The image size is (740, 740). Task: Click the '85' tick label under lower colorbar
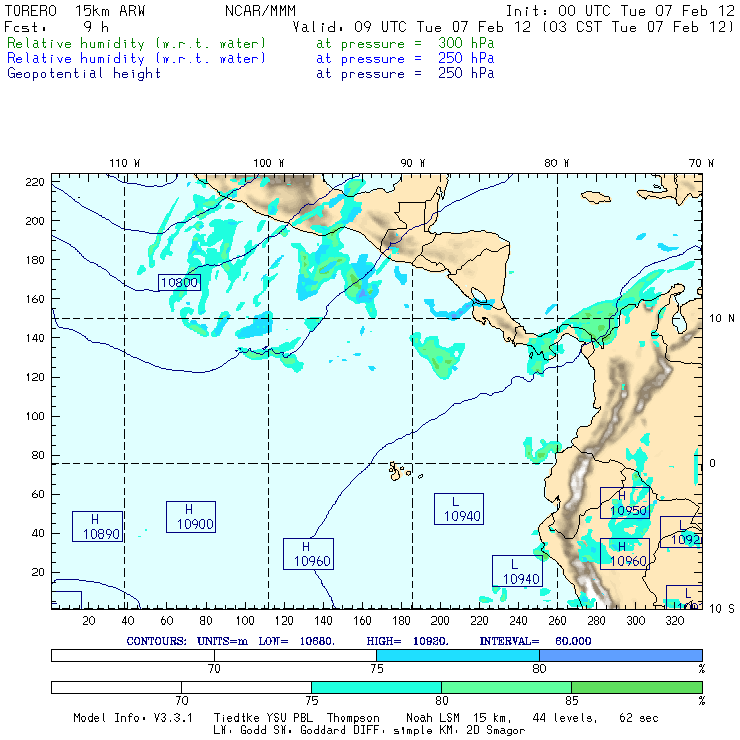pyautogui.click(x=572, y=700)
